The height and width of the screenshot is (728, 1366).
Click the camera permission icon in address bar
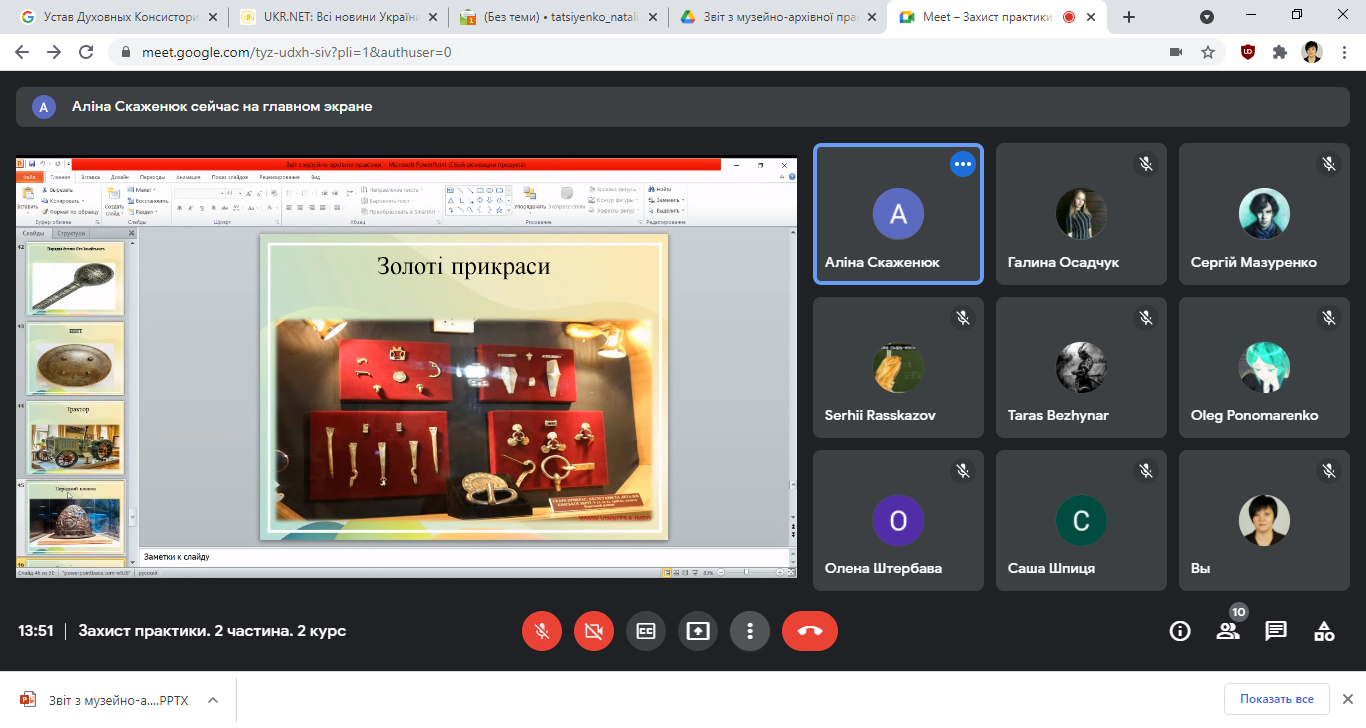(1176, 52)
